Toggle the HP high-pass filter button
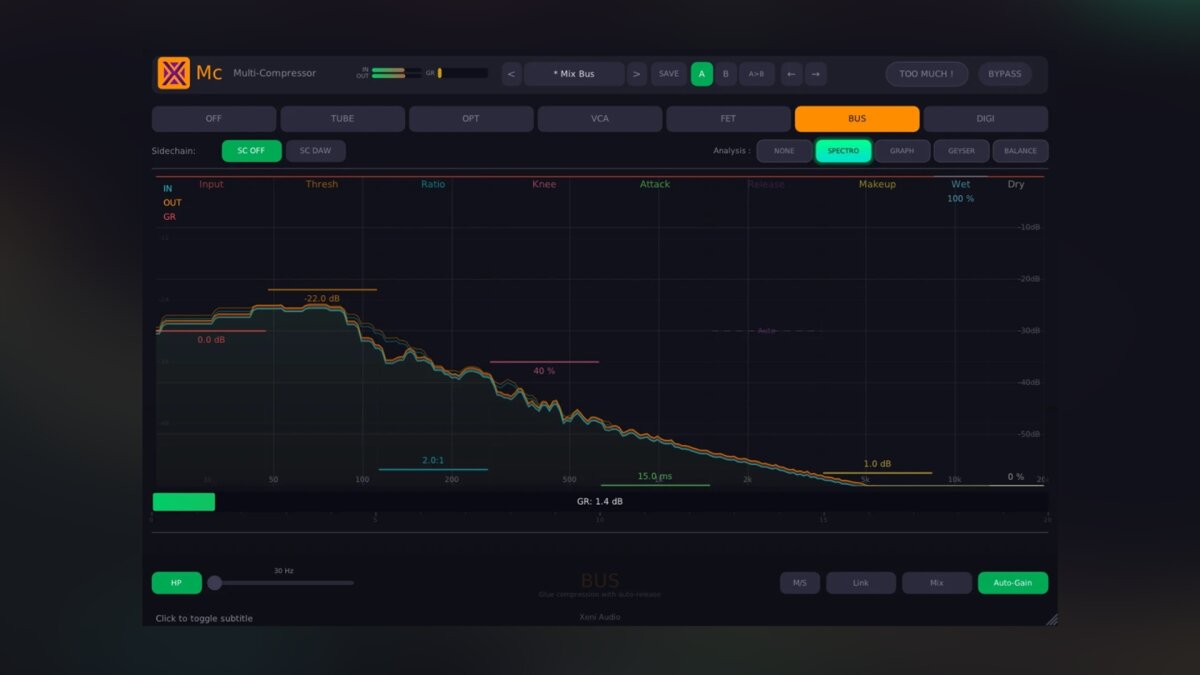The image size is (1200, 675). [x=176, y=582]
